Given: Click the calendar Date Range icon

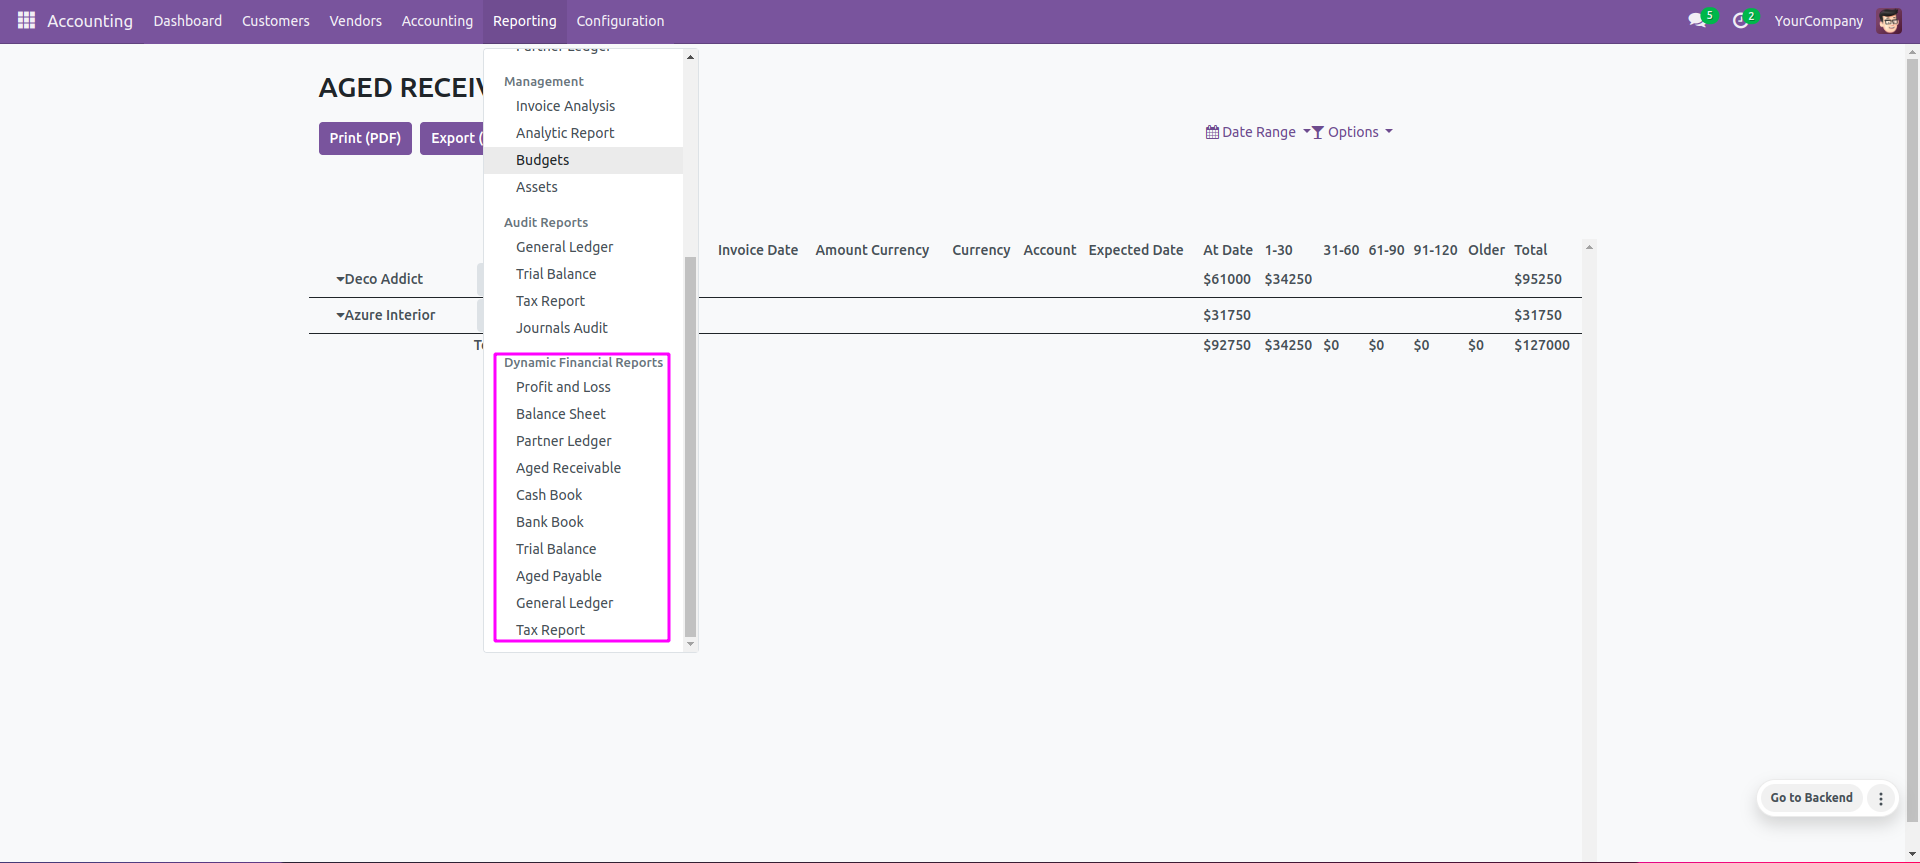Looking at the screenshot, I should [x=1212, y=132].
